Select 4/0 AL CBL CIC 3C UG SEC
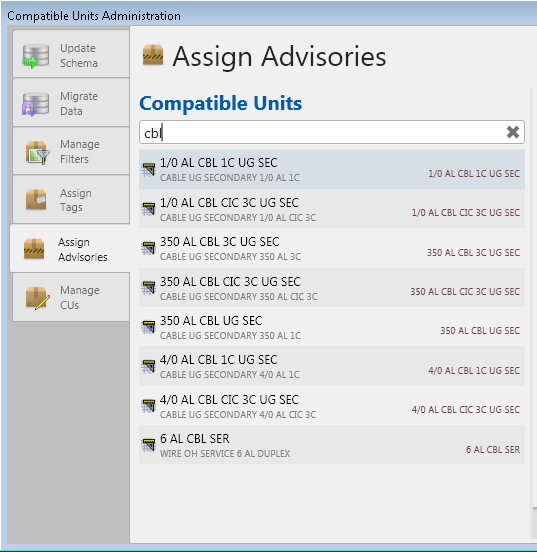 tap(332, 406)
